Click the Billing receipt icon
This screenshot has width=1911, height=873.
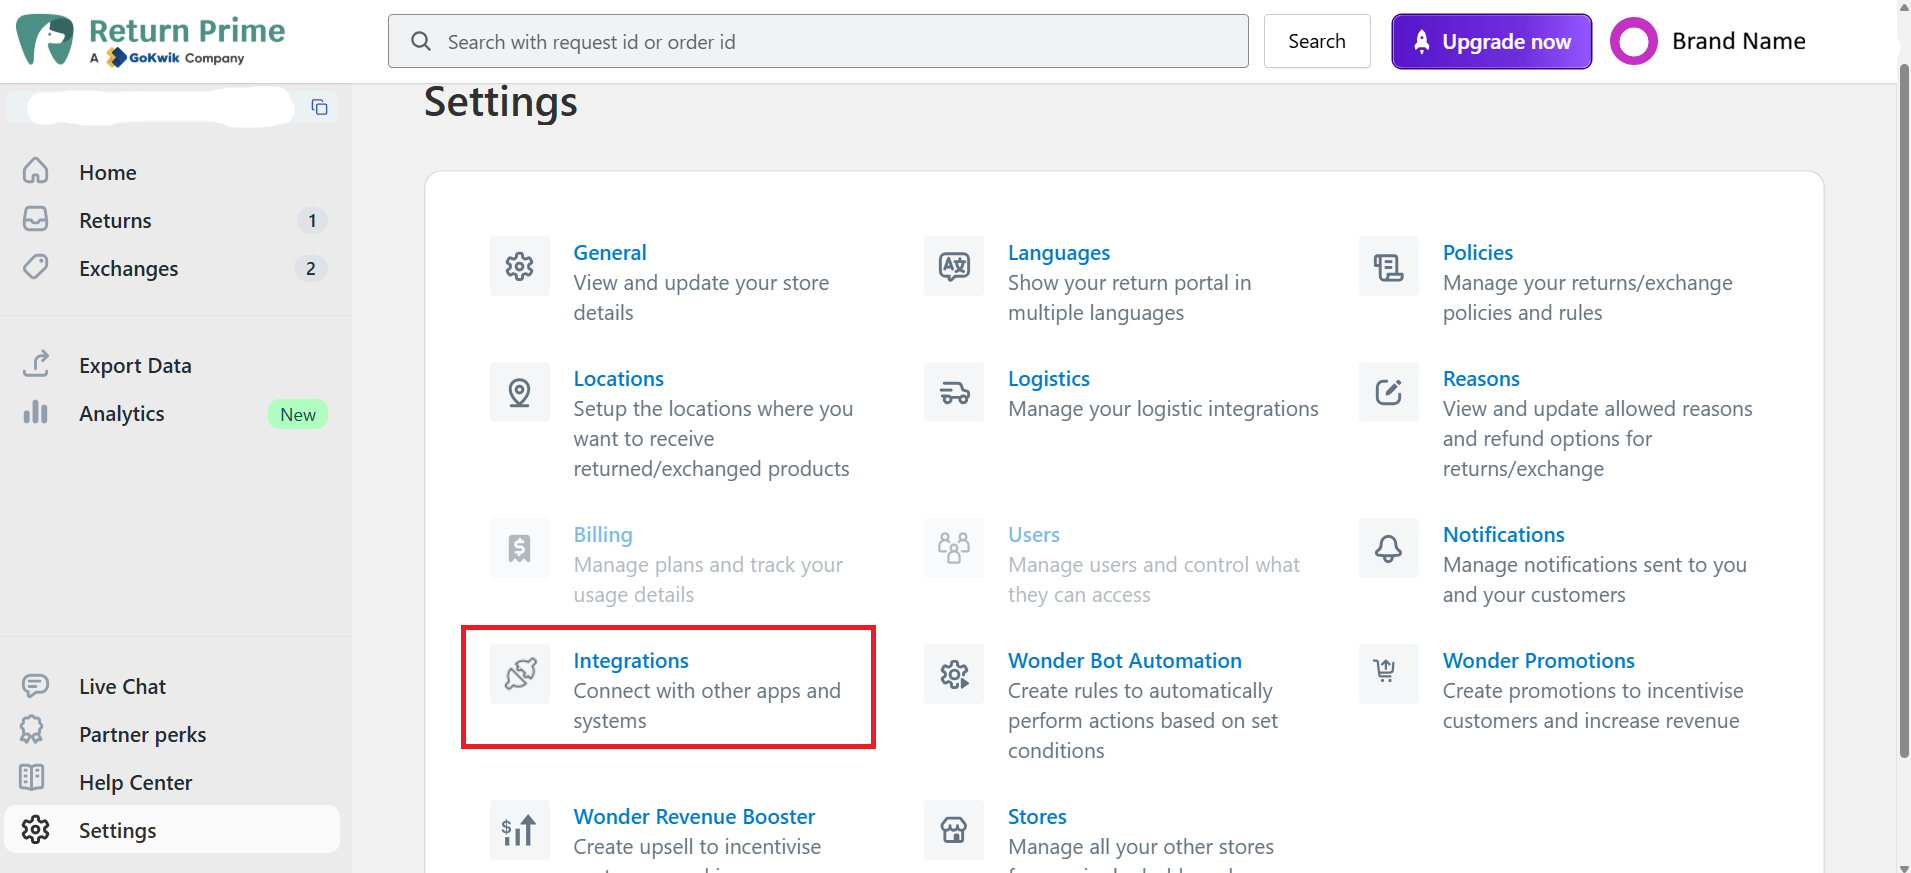click(x=520, y=548)
